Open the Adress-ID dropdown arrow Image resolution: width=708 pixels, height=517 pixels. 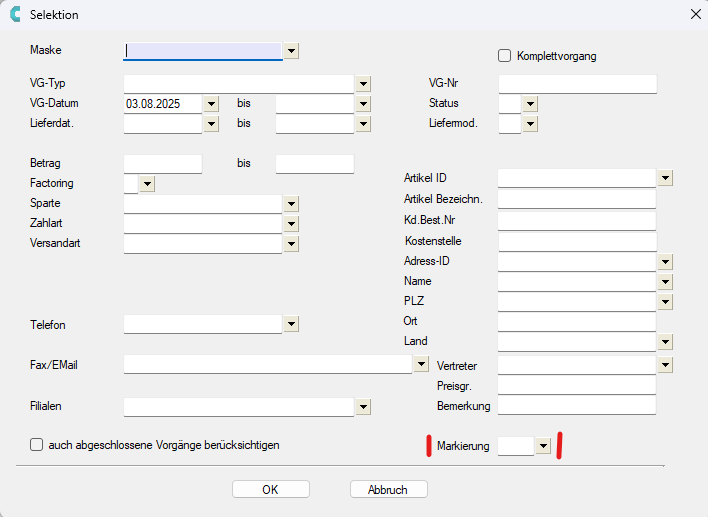[666, 261]
